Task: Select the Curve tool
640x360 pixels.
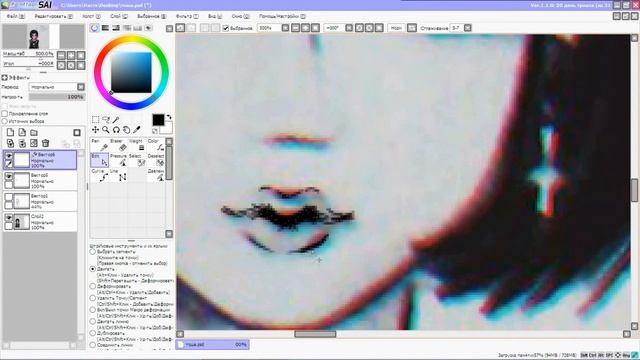Action: tap(100, 176)
